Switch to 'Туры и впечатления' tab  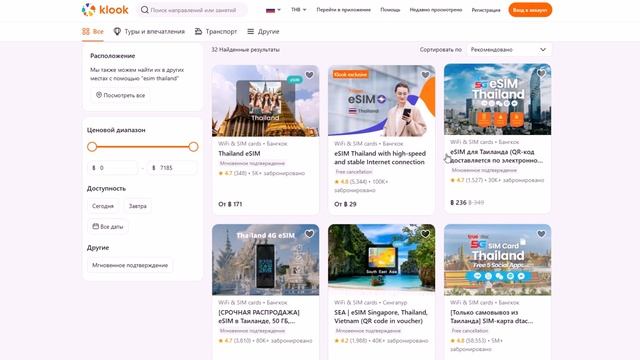[149, 31]
